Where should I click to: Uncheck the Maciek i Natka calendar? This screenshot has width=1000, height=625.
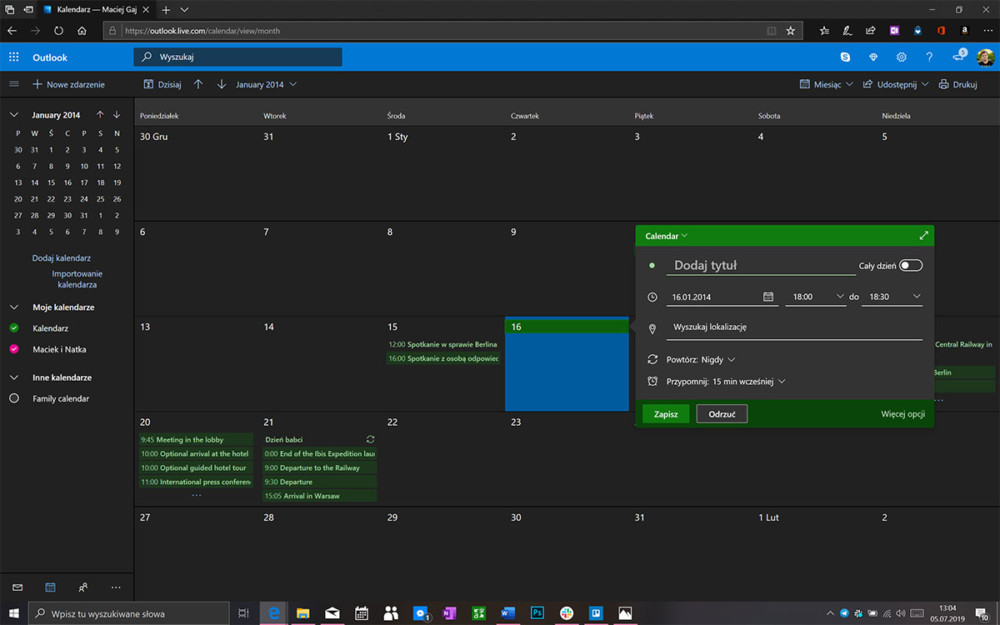coord(14,349)
